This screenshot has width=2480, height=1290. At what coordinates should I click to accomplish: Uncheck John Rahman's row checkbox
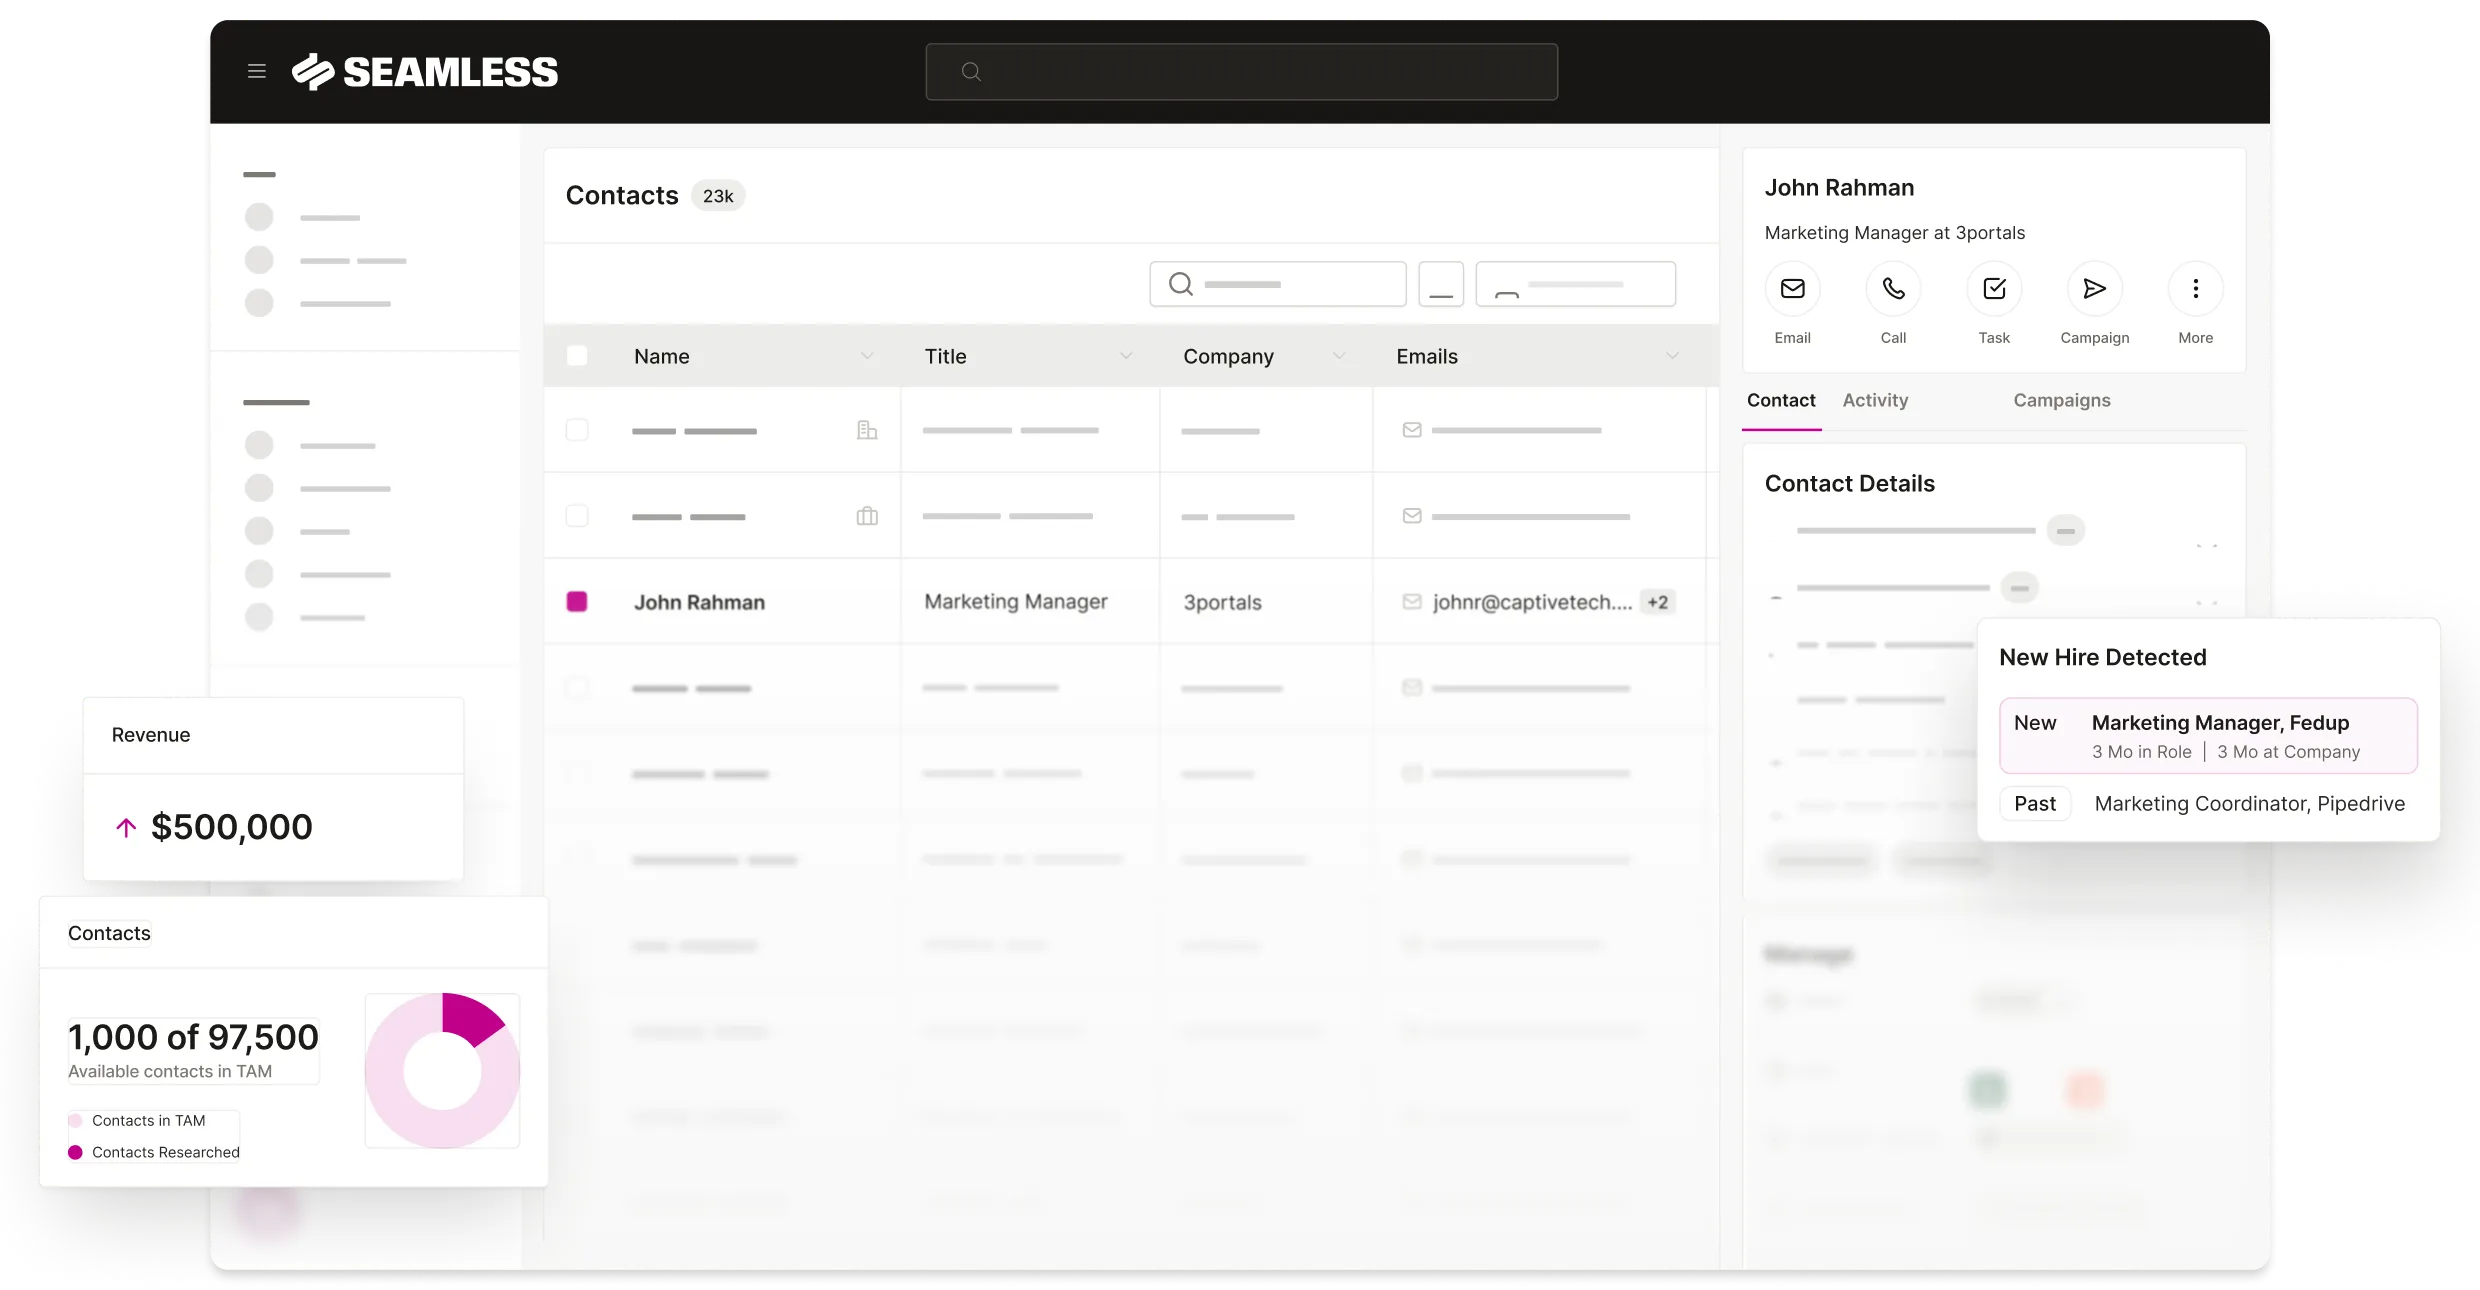click(x=577, y=601)
